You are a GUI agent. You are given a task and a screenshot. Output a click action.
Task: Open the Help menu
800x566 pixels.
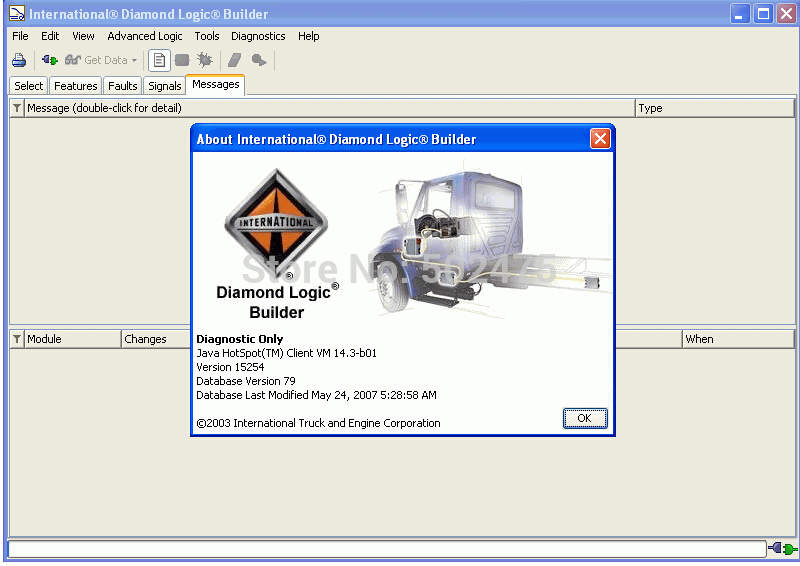(309, 36)
